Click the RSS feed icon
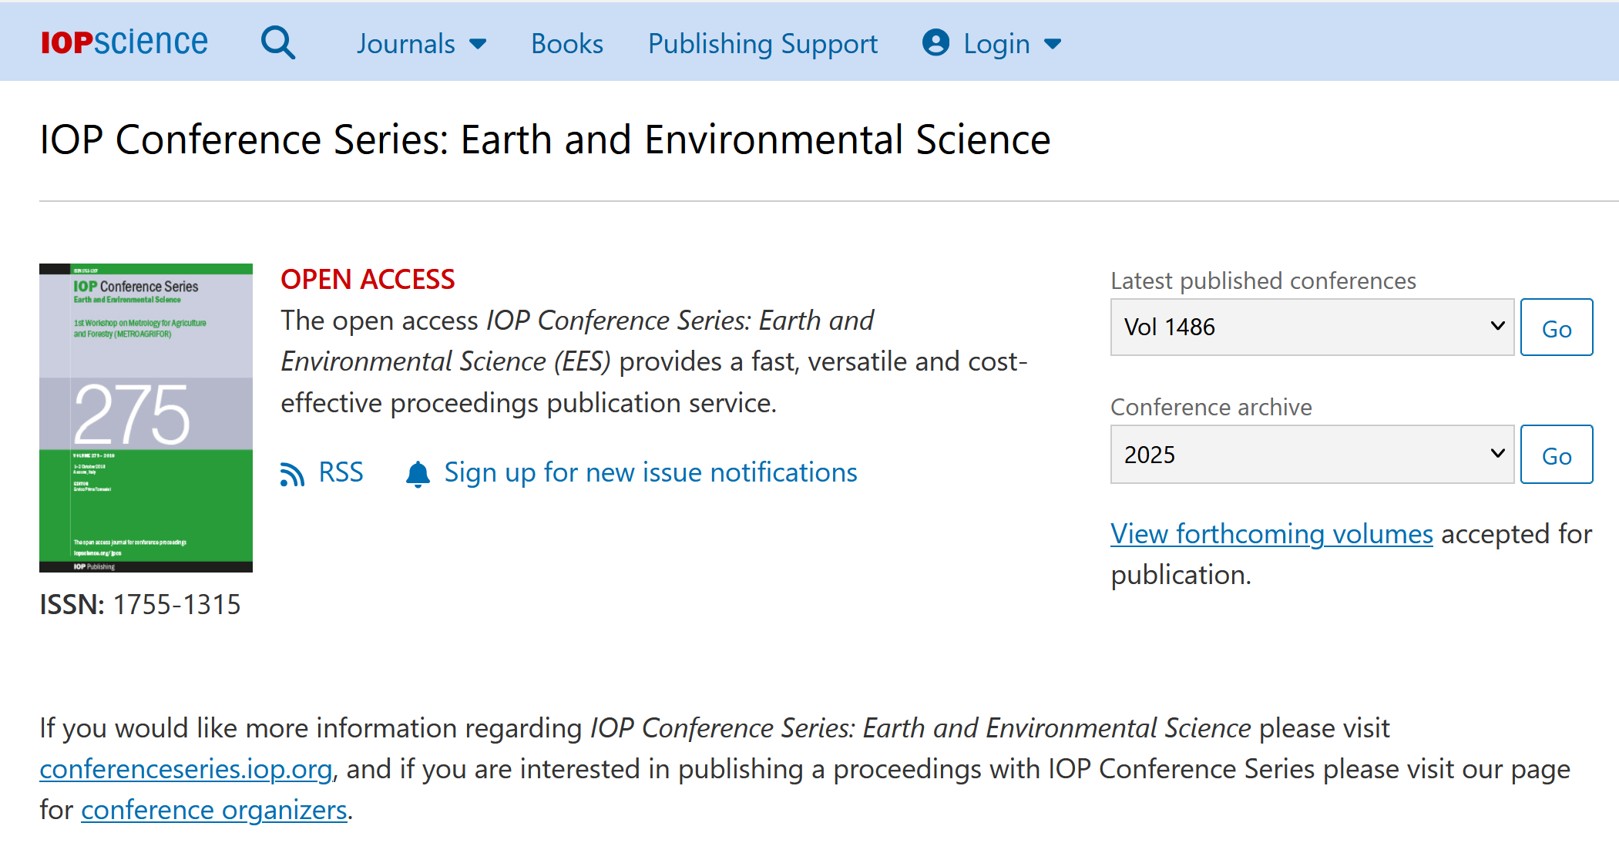The height and width of the screenshot is (853, 1619). 292,474
